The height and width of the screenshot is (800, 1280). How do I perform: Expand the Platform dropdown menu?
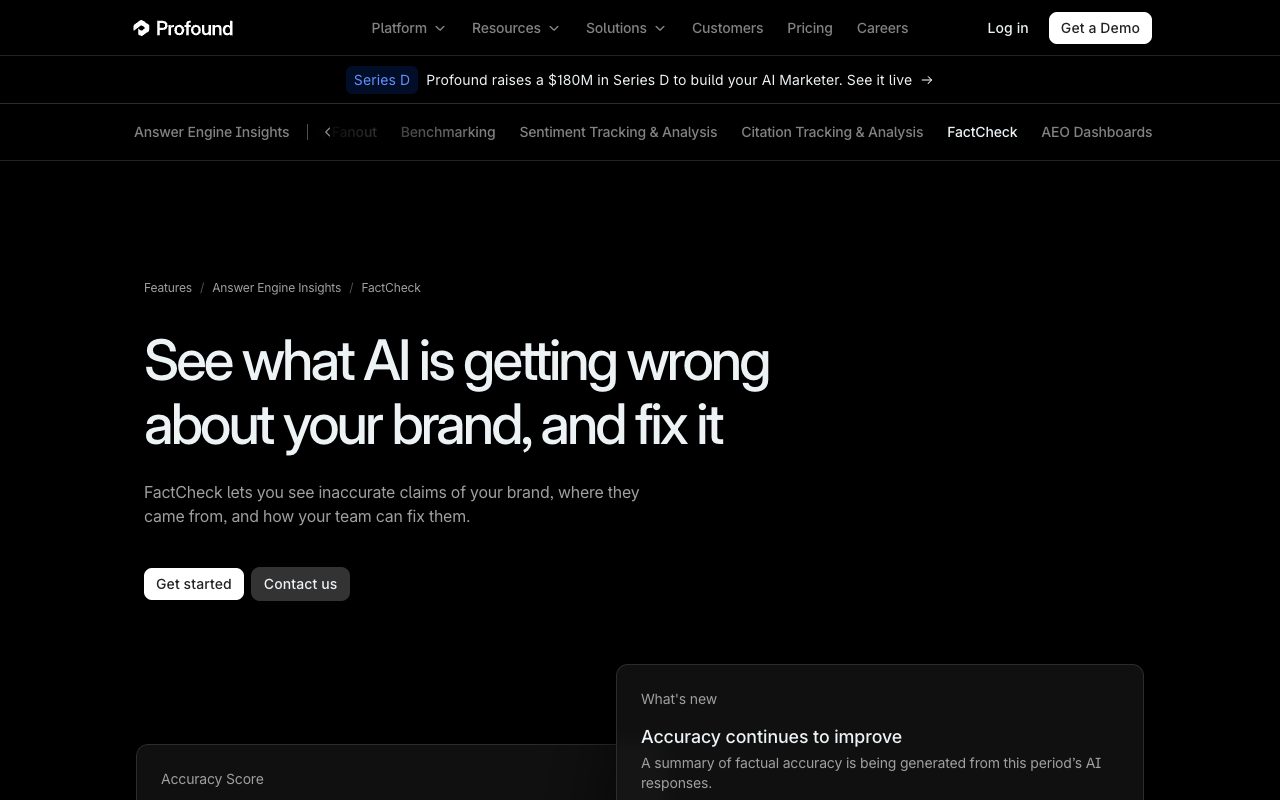pyautogui.click(x=408, y=28)
